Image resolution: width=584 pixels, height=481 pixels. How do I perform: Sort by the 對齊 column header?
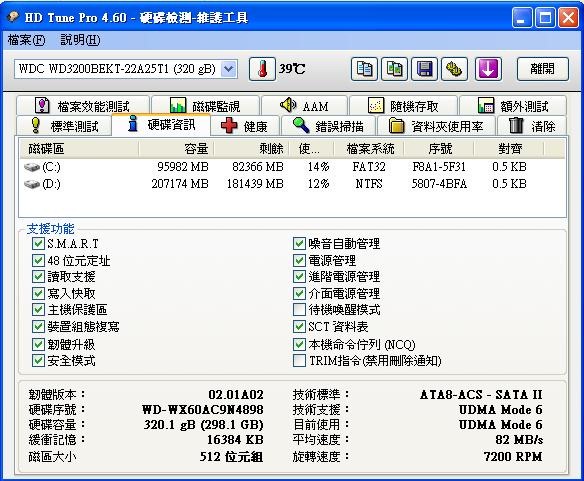509,149
